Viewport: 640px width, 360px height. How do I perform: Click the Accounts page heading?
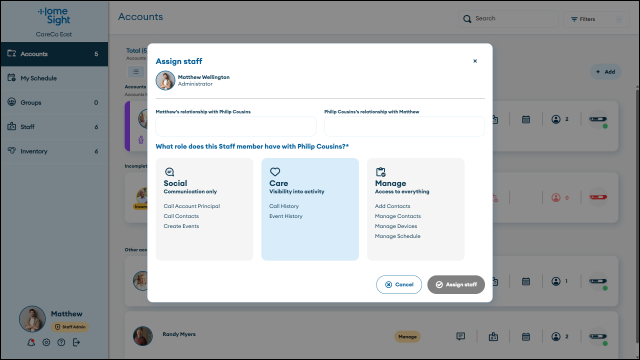click(140, 17)
